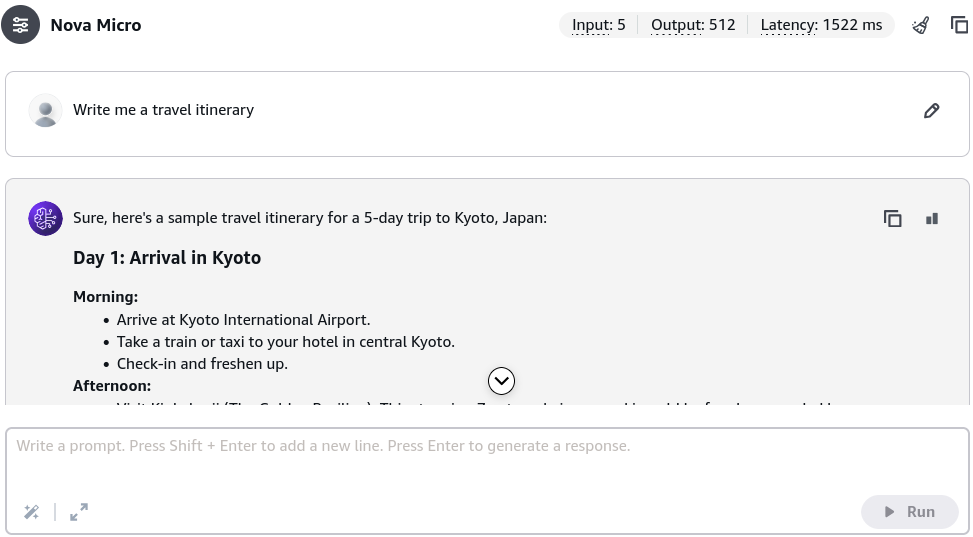Click the 'Day 1: Arrival in Kyoto' heading
Screen dimensions: 973x537
(x=167, y=258)
